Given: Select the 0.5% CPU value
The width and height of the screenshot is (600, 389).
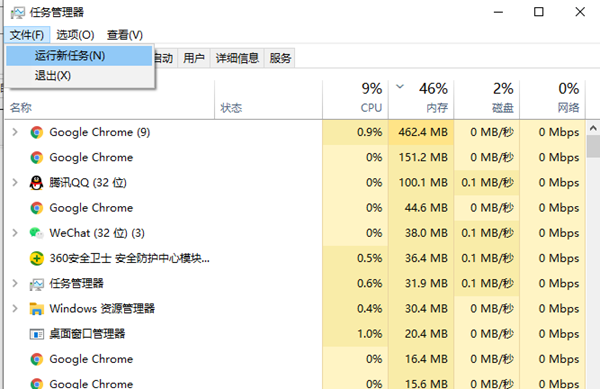Looking at the screenshot, I should [369, 258].
